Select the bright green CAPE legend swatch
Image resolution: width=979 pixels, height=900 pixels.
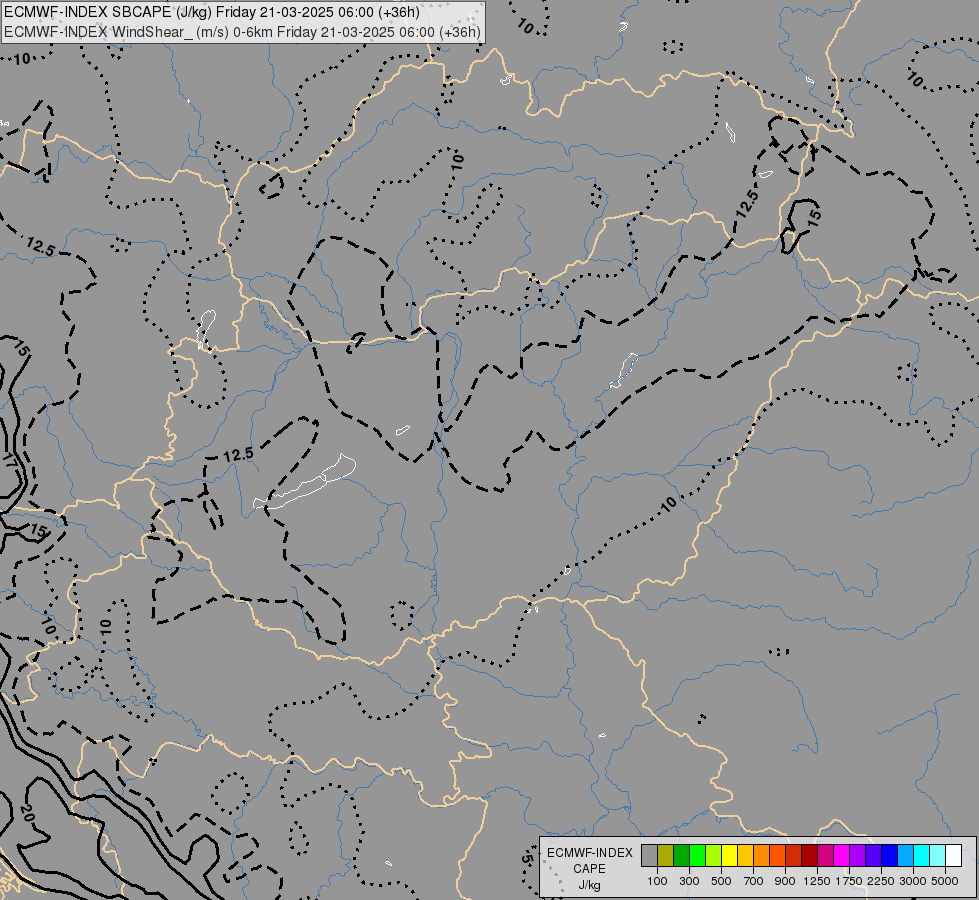[697, 856]
